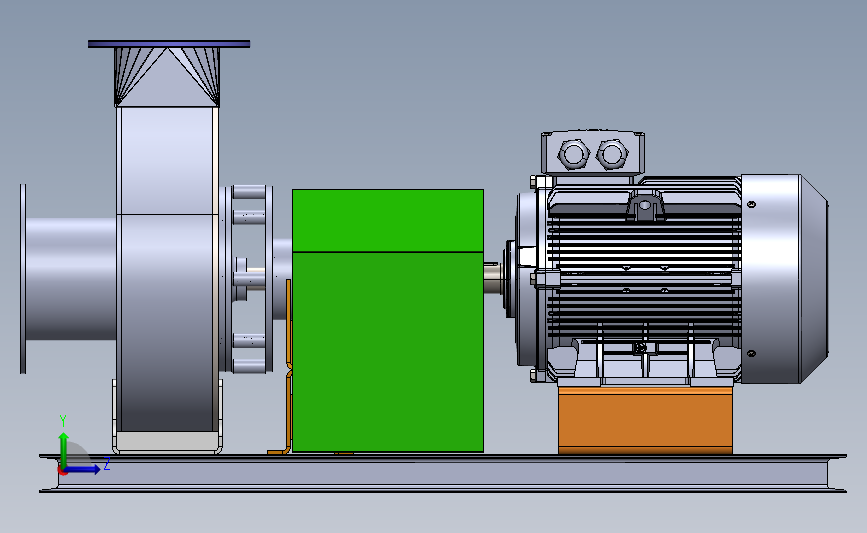This screenshot has height=533, width=867.
Task: Select the motor output shaft
Action: (x=493, y=278)
